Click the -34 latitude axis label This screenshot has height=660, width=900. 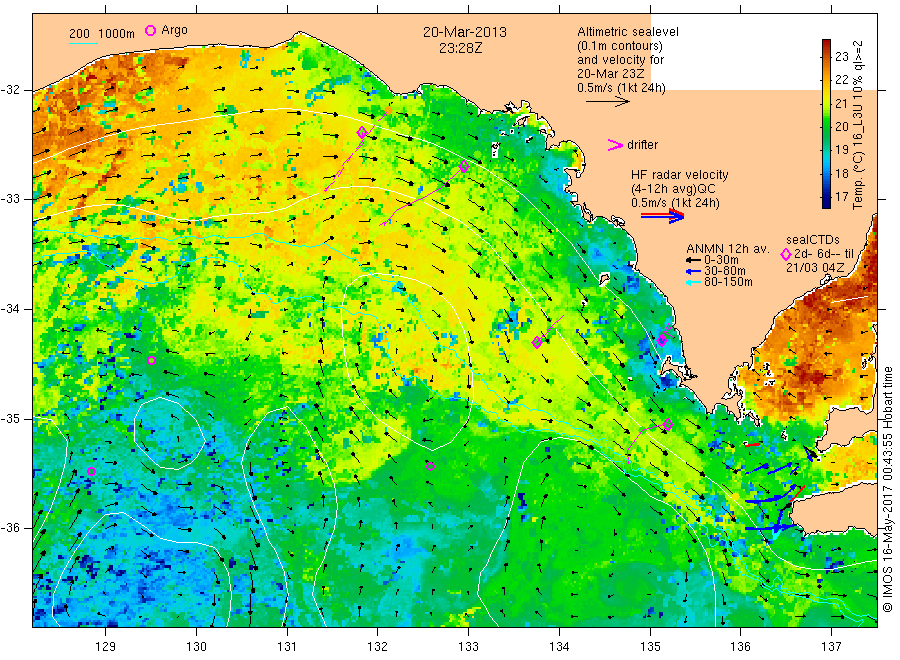click(x=10, y=309)
